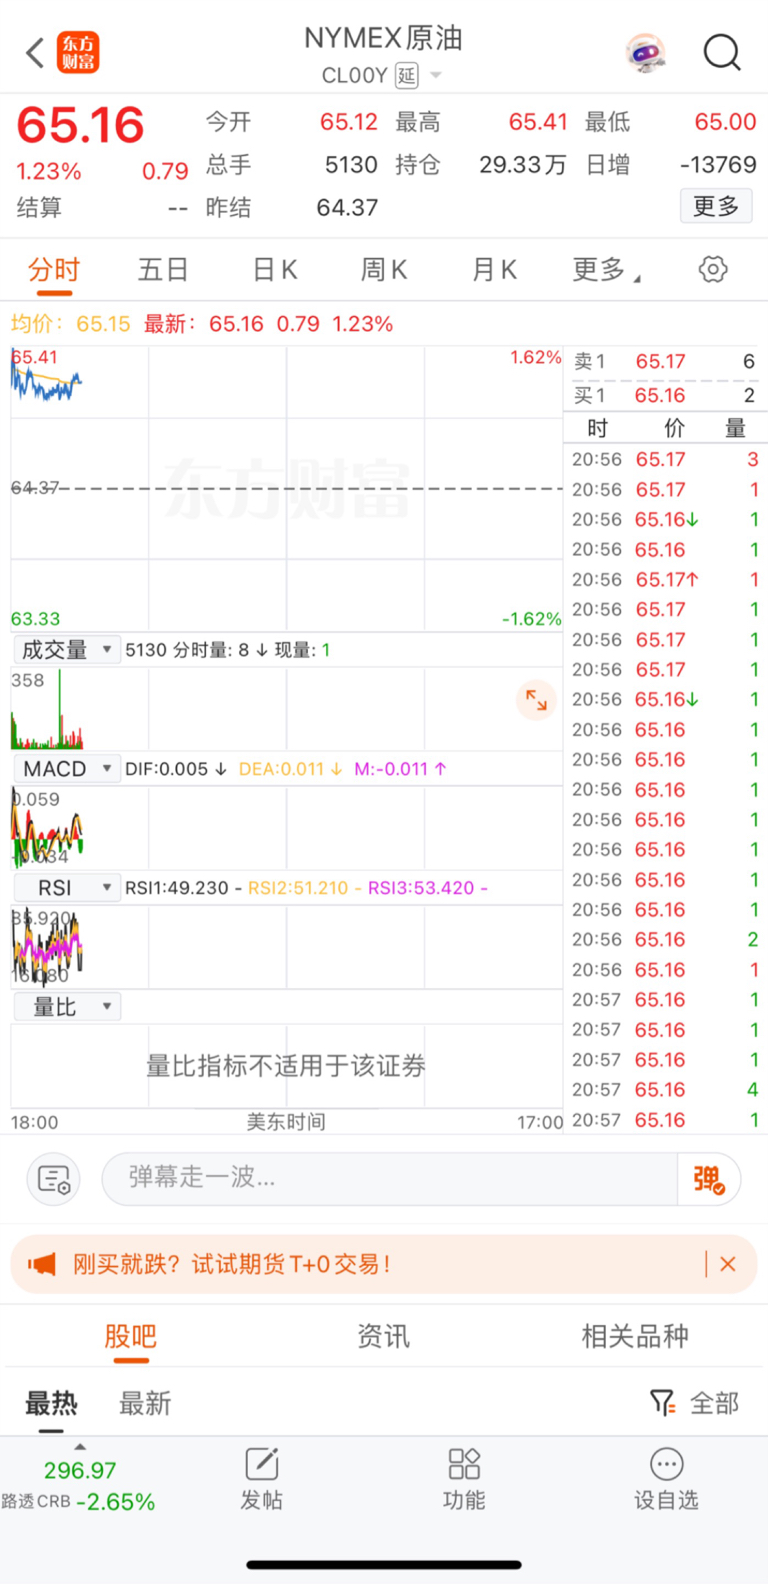This screenshot has width=768, height=1584.
Task: Tap the megaphone announcement icon
Action: click(42, 1264)
